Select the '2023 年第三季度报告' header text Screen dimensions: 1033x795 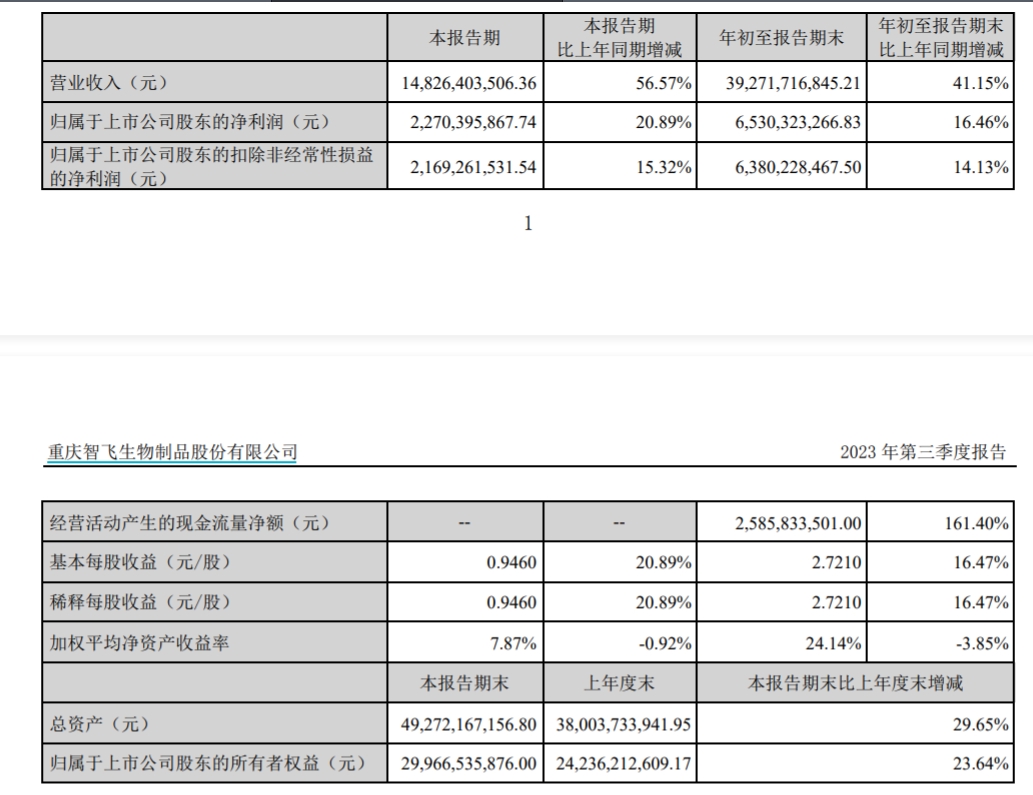coord(923,452)
